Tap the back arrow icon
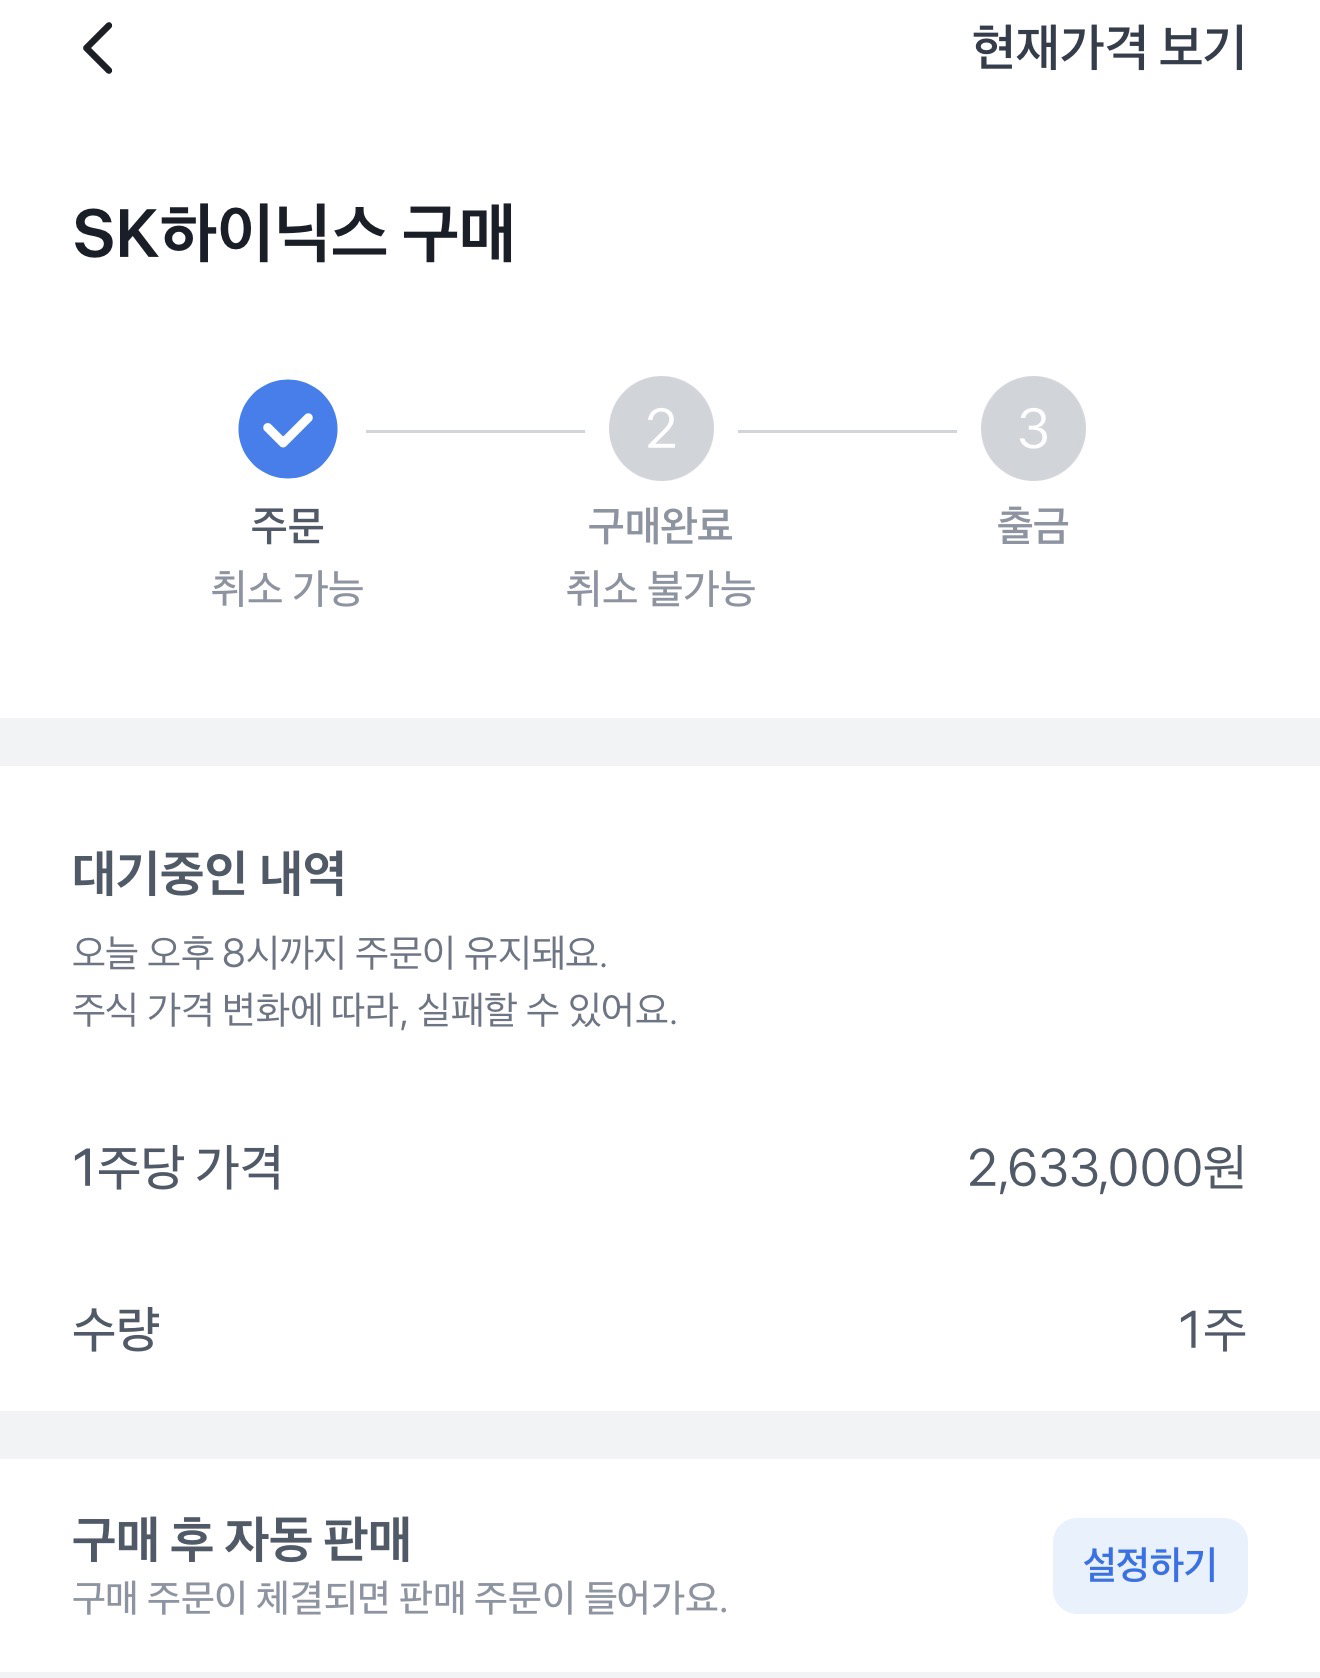Screen dimensions: 1320x1678 (x=98, y=48)
